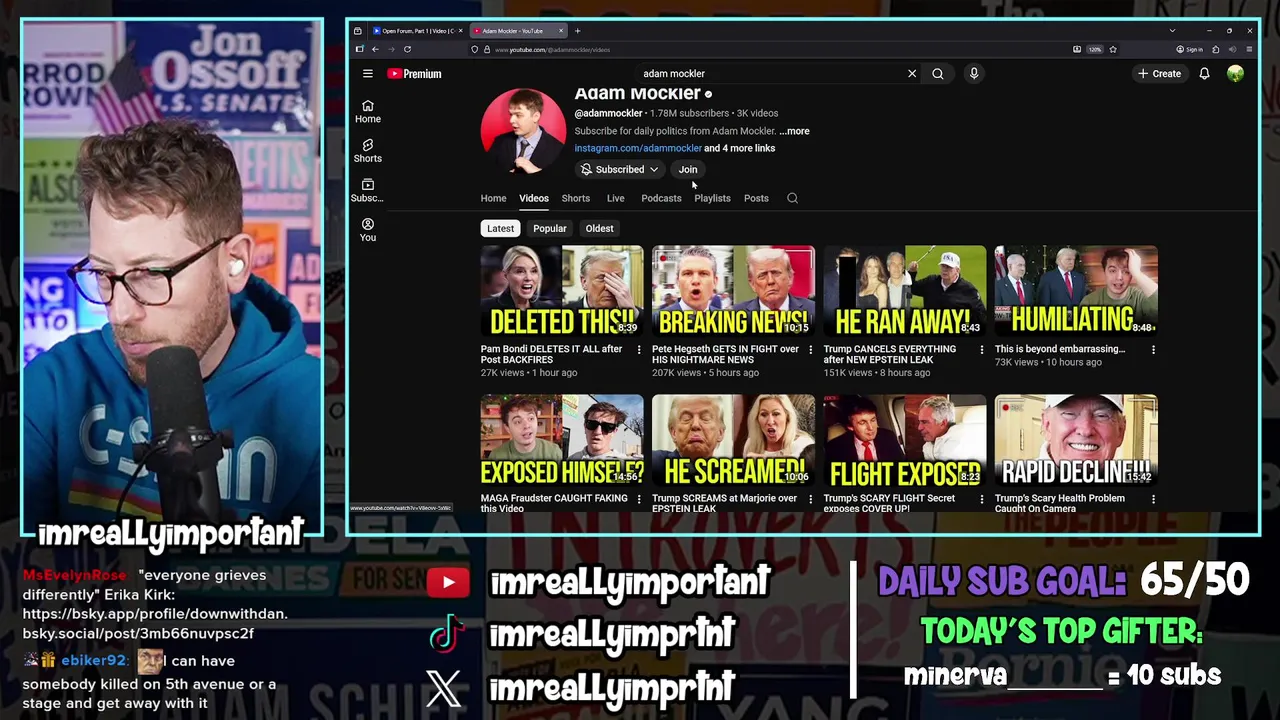Open the Adam Mockler channel avatar
The width and height of the screenshot is (1280, 720).
[523, 131]
